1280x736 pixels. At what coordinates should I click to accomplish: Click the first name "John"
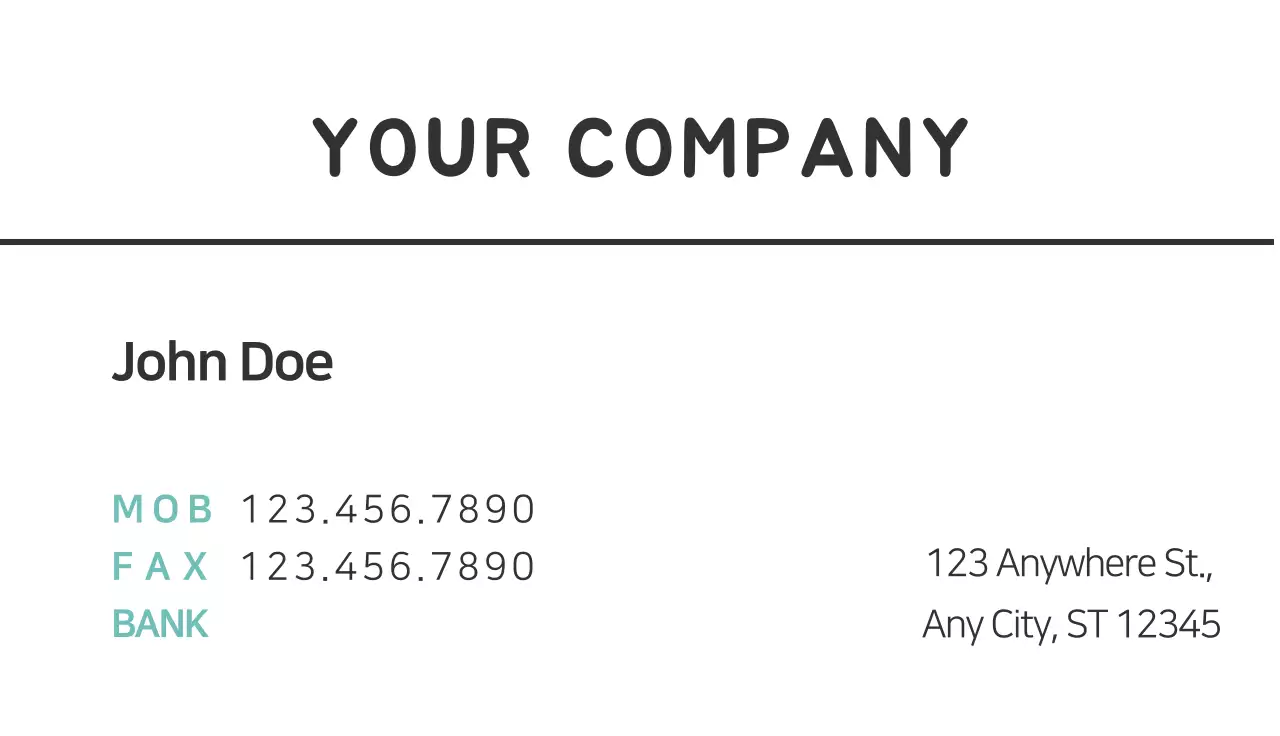[x=171, y=362]
